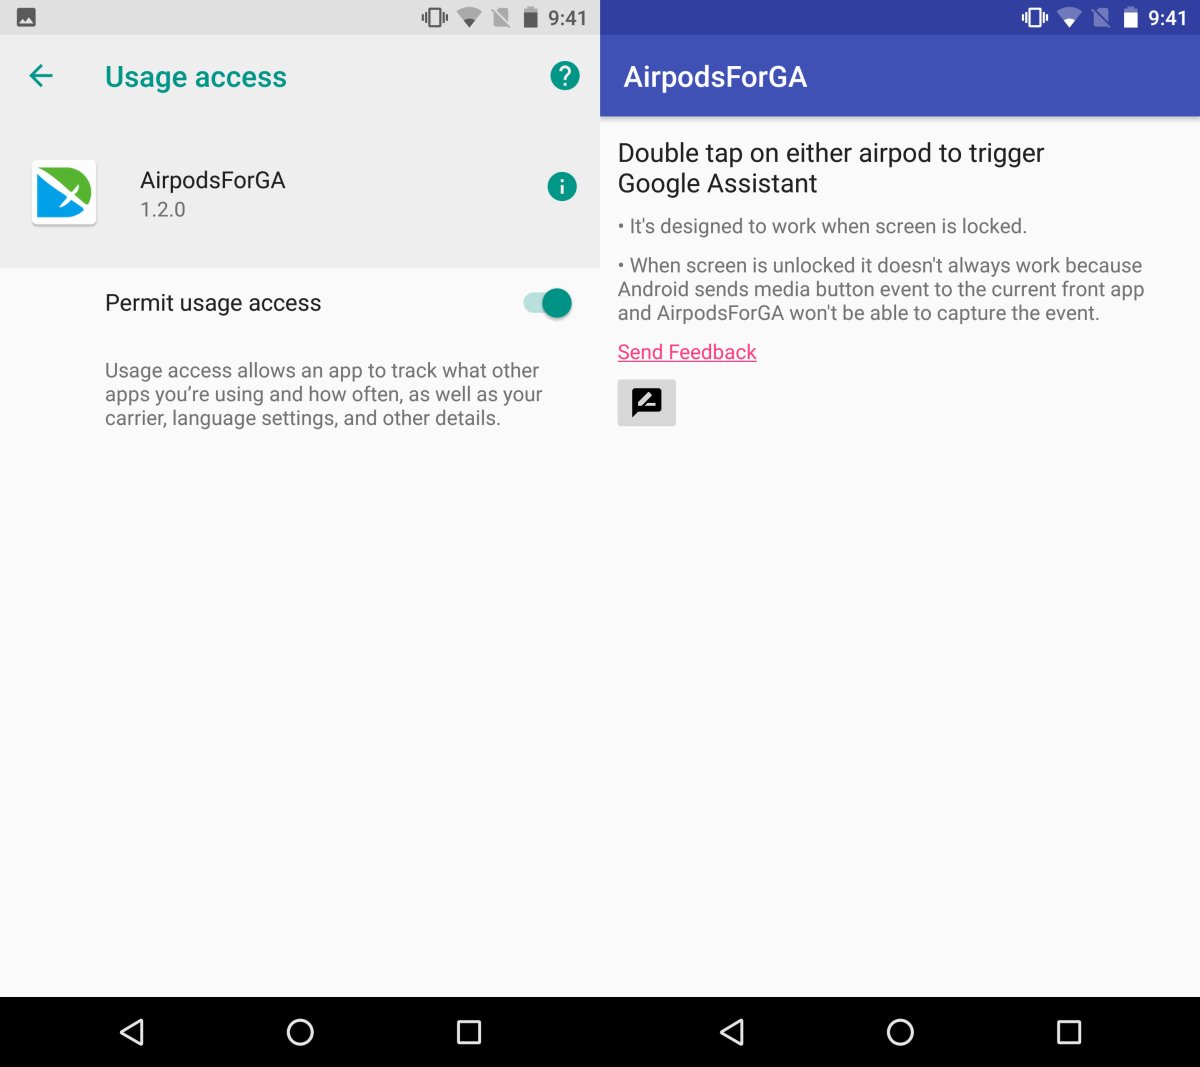Tap the right screen Recents square button

[1069, 1032]
